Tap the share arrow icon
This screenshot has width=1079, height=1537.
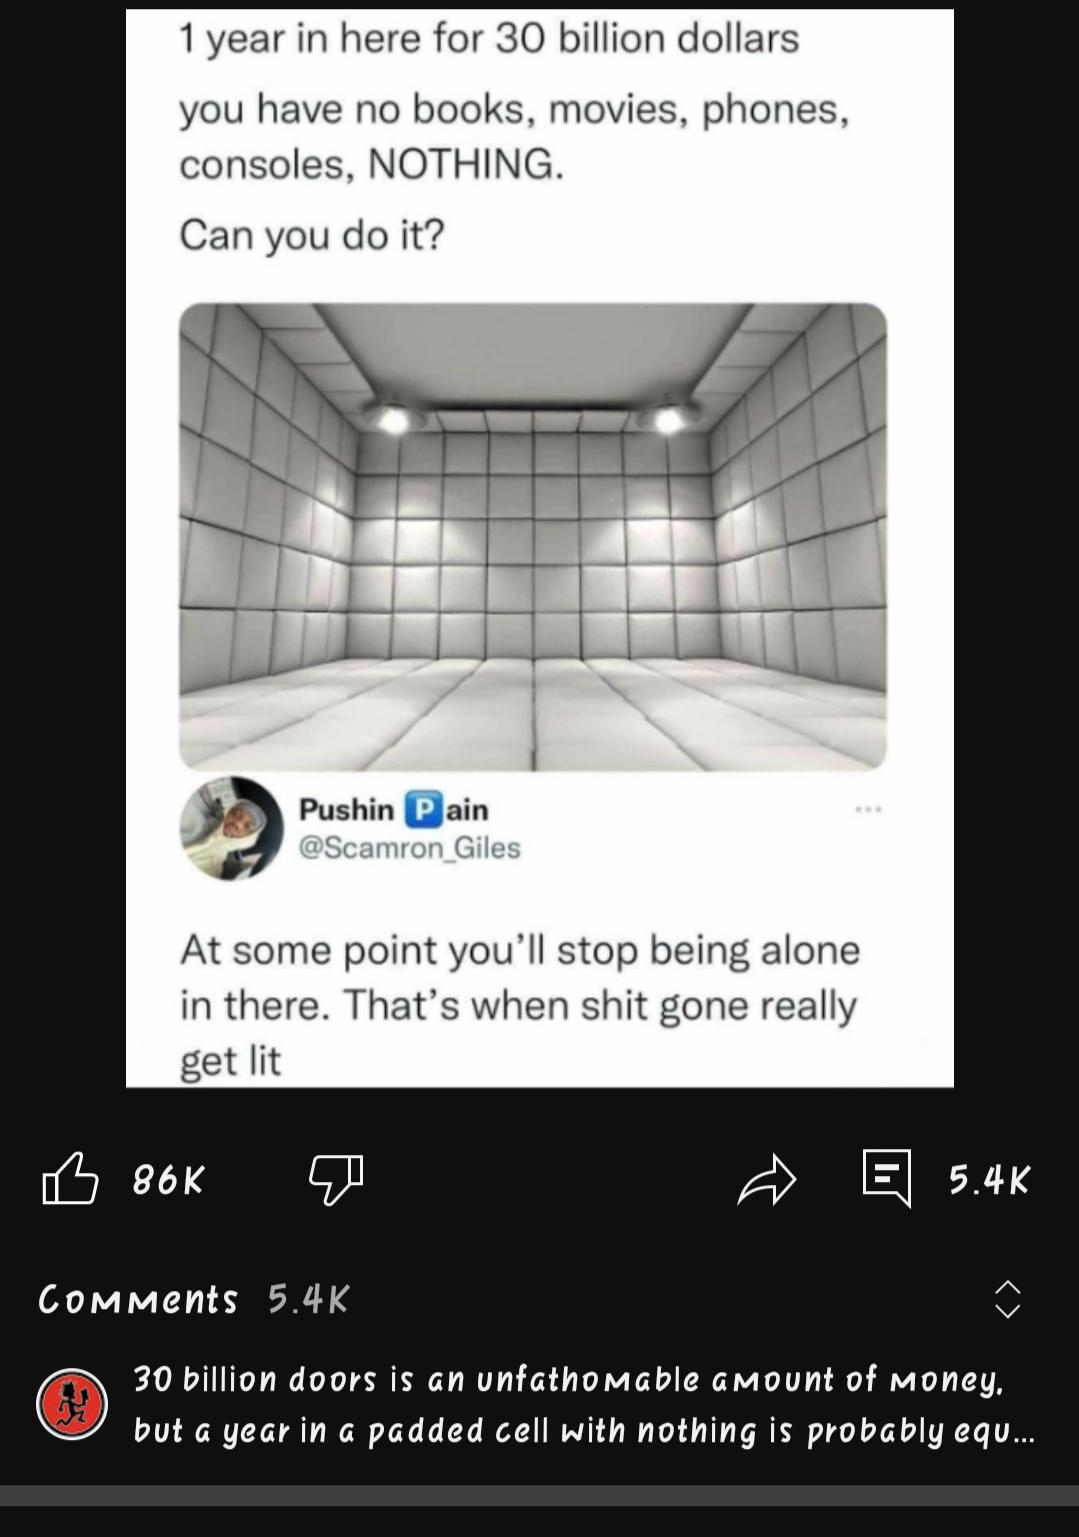click(766, 1179)
